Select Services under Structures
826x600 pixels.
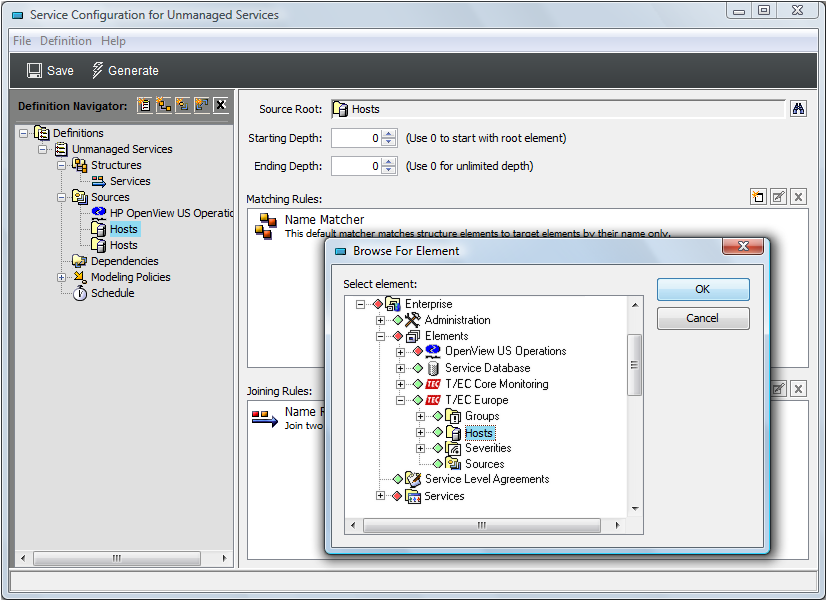130,181
